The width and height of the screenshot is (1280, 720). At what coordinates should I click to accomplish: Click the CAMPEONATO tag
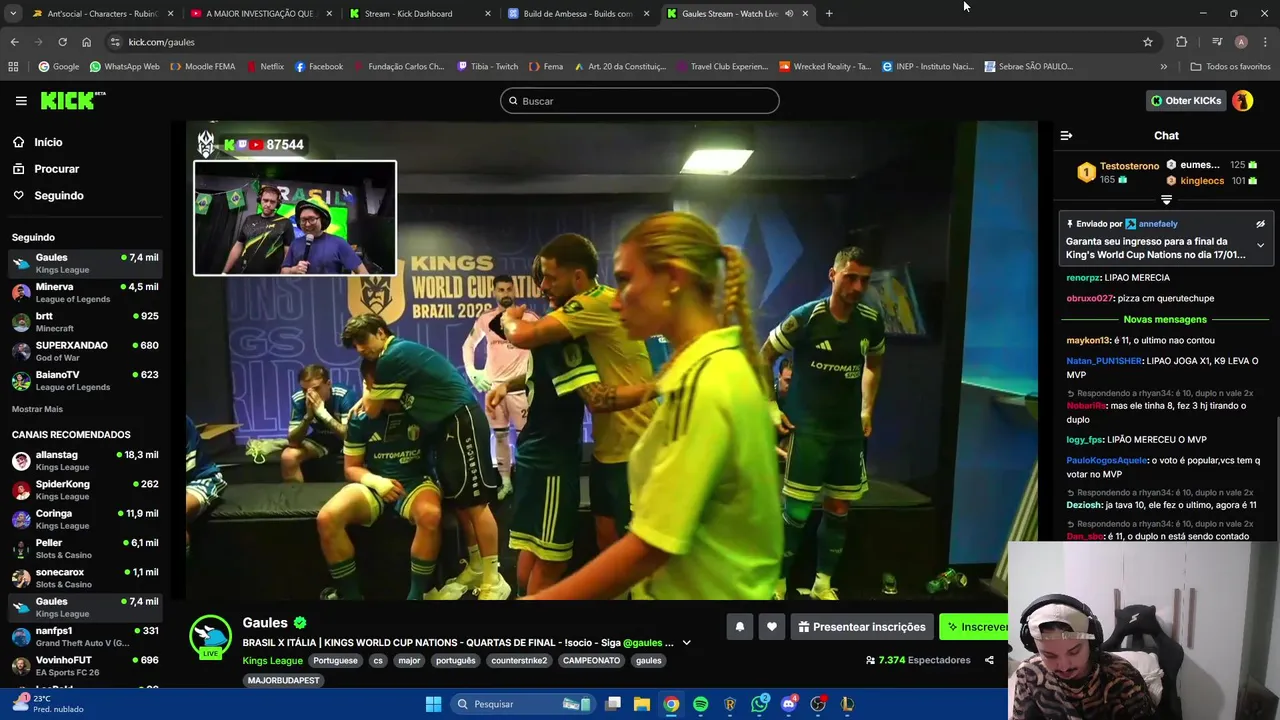point(591,661)
